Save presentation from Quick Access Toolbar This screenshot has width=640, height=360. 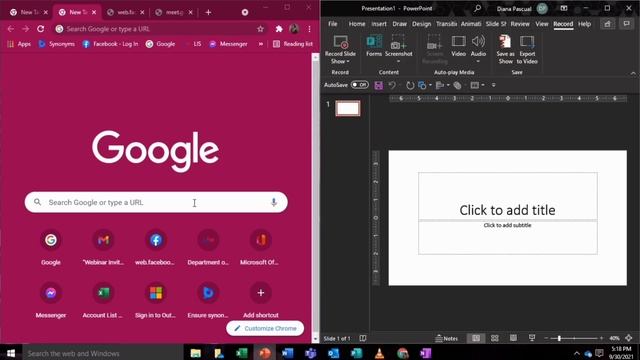click(x=379, y=85)
